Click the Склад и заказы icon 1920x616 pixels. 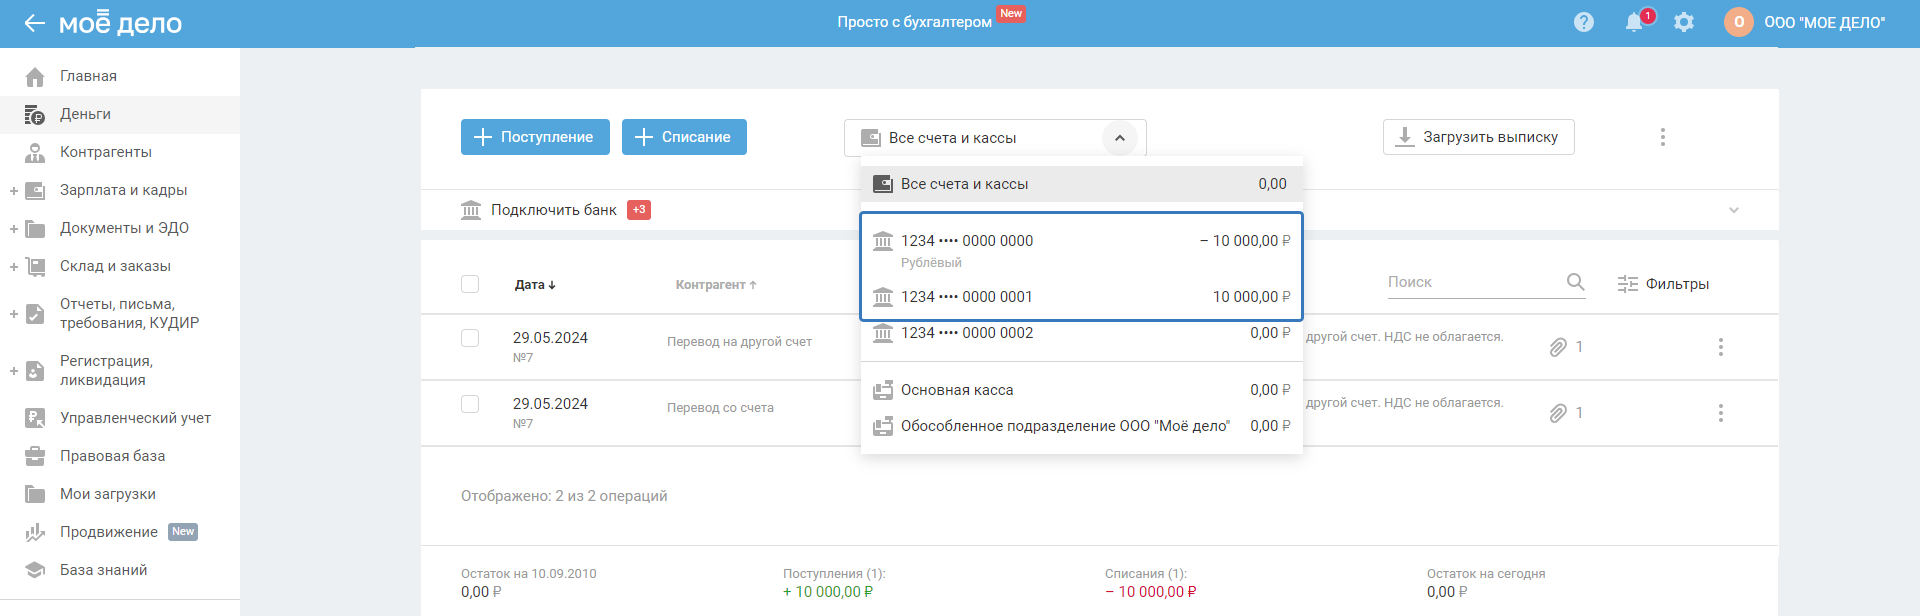35,266
